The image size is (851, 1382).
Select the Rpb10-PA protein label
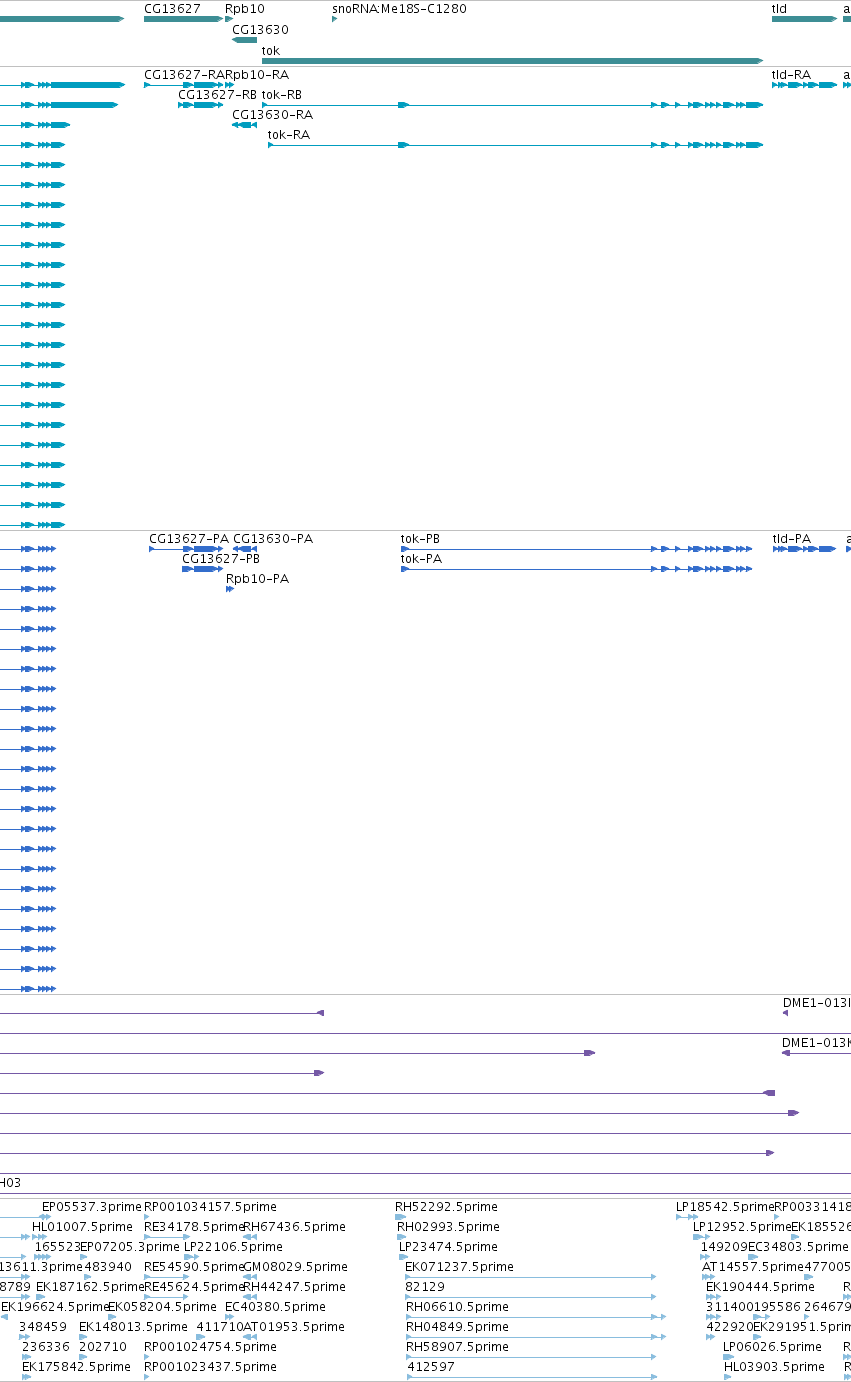pyautogui.click(x=257, y=579)
